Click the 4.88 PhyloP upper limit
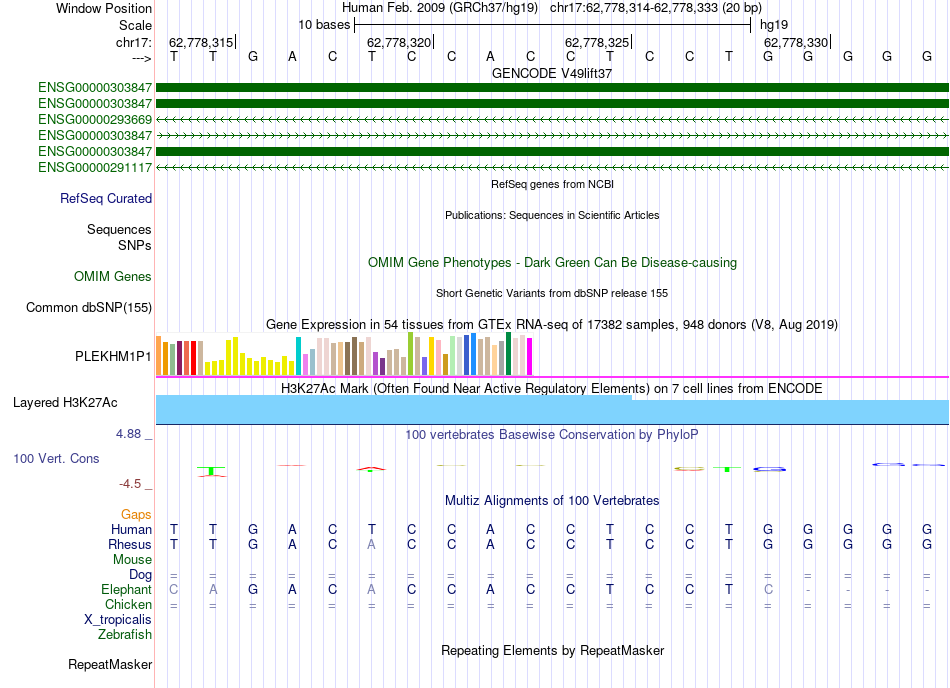This screenshot has height=688, width=950. point(128,434)
